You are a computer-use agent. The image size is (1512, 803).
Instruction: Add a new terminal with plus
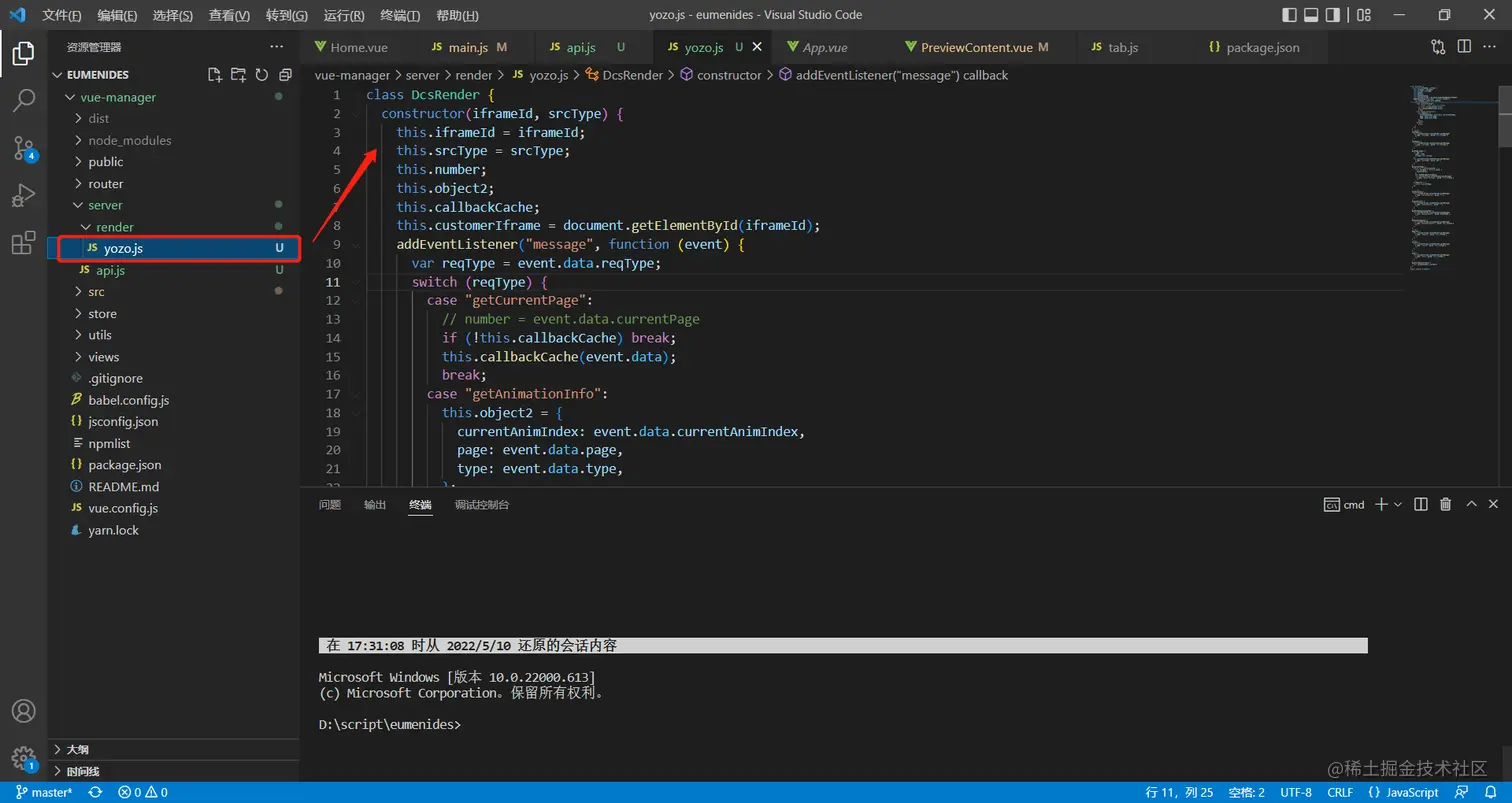tap(1381, 505)
